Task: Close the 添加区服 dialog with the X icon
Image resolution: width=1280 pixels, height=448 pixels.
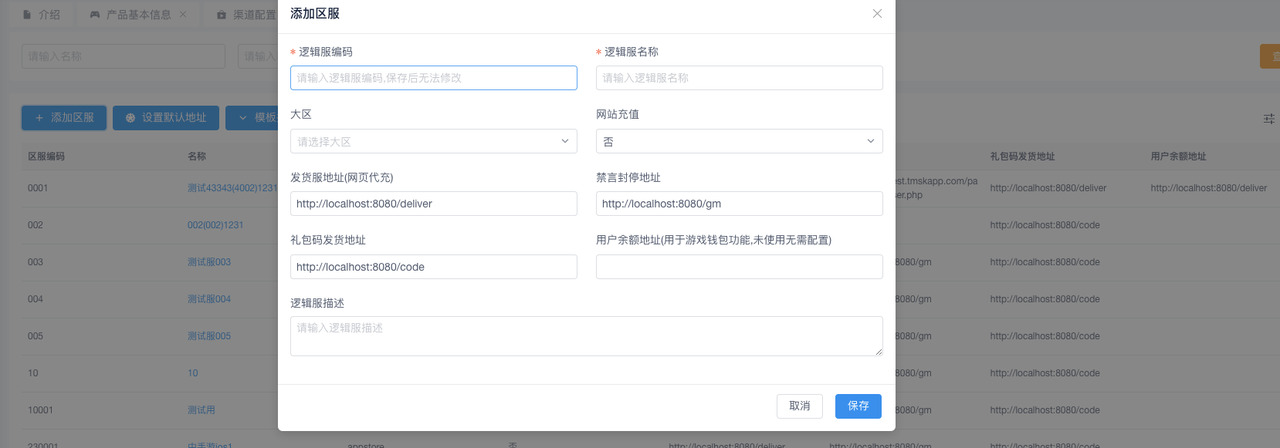Action: click(x=877, y=14)
